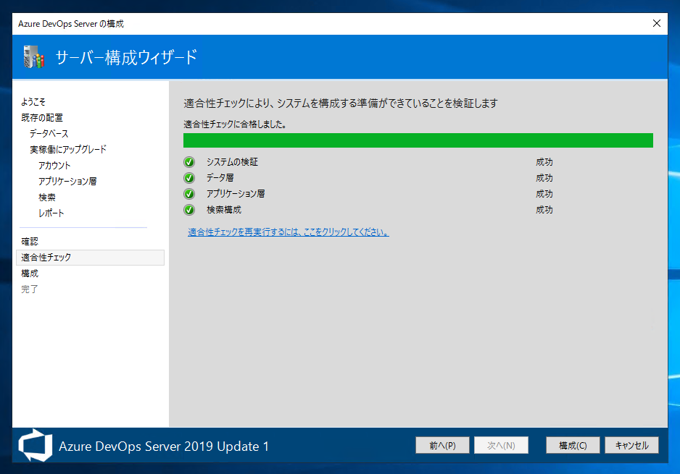Click 成功 status for アプリケーション層
680x474 pixels.
[x=544, y=194]
